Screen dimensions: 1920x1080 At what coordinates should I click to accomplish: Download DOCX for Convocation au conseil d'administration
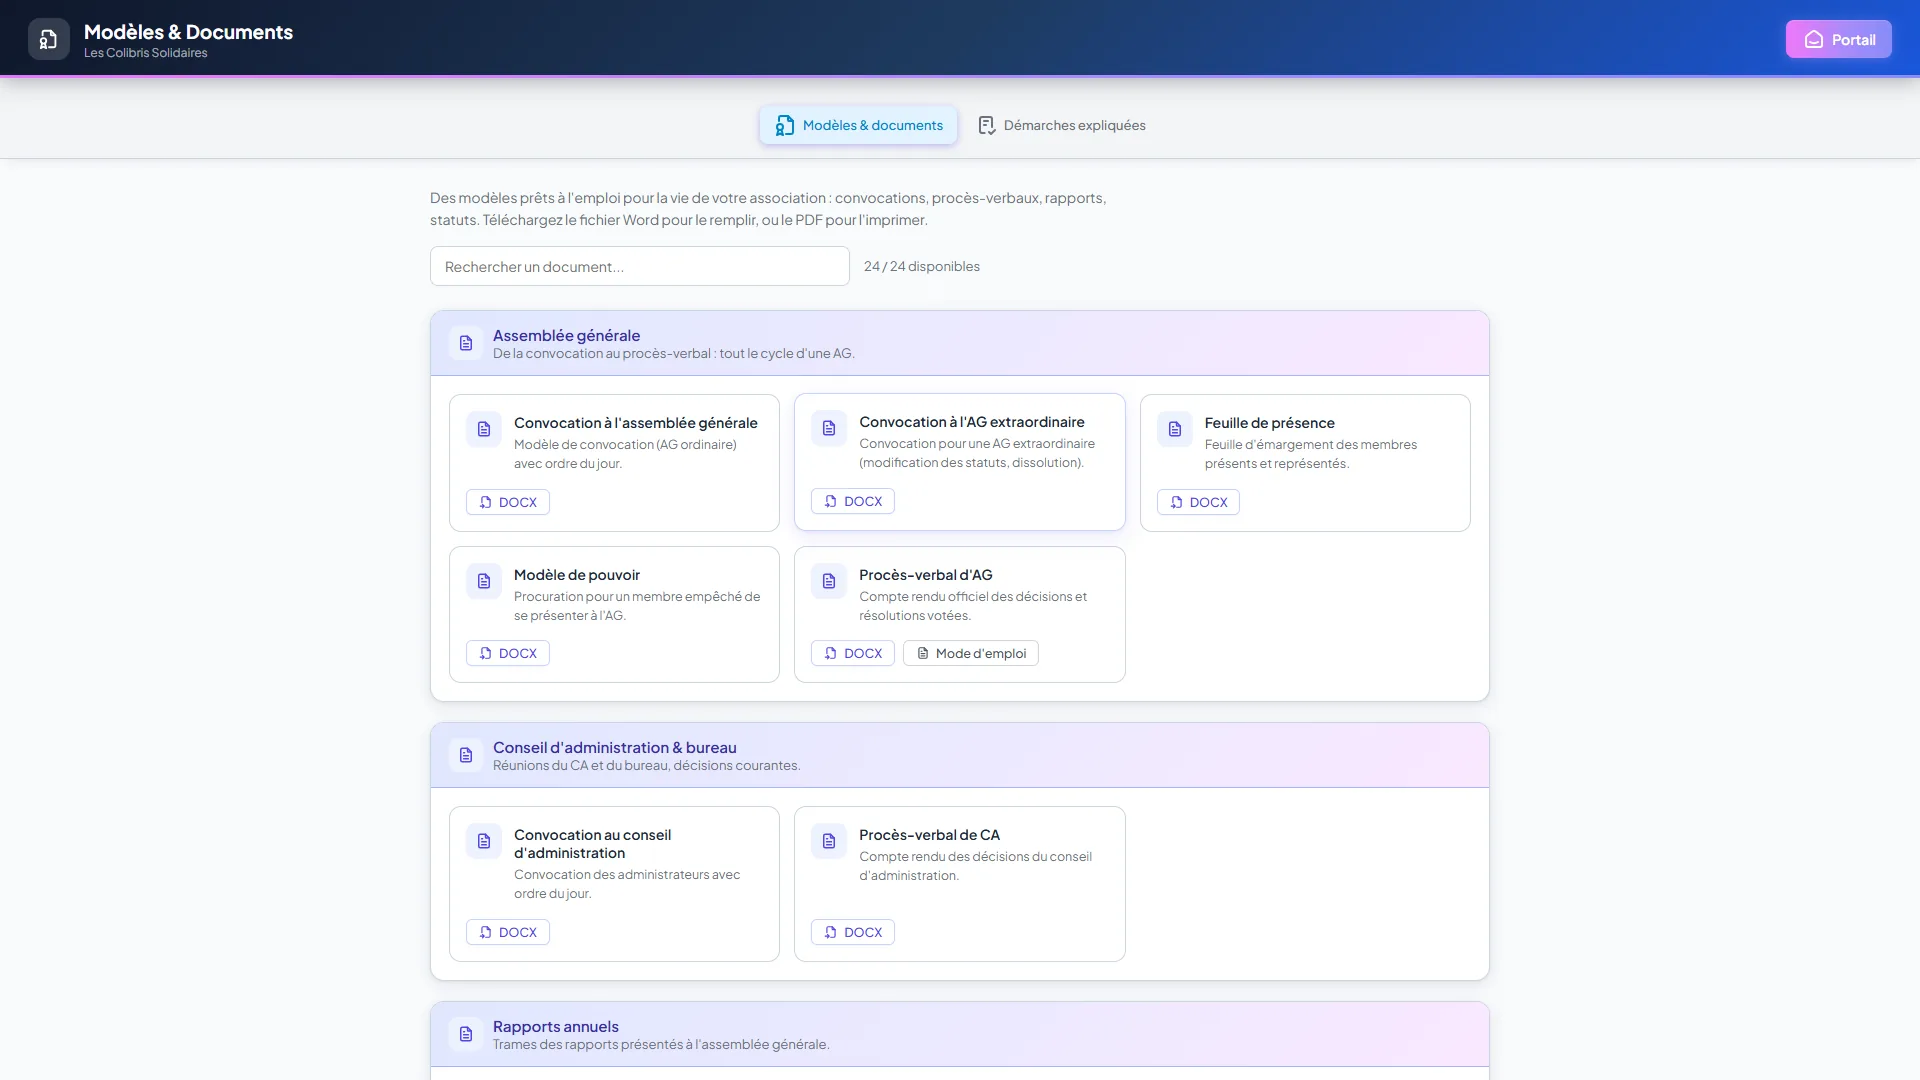(x=508, y=932)
